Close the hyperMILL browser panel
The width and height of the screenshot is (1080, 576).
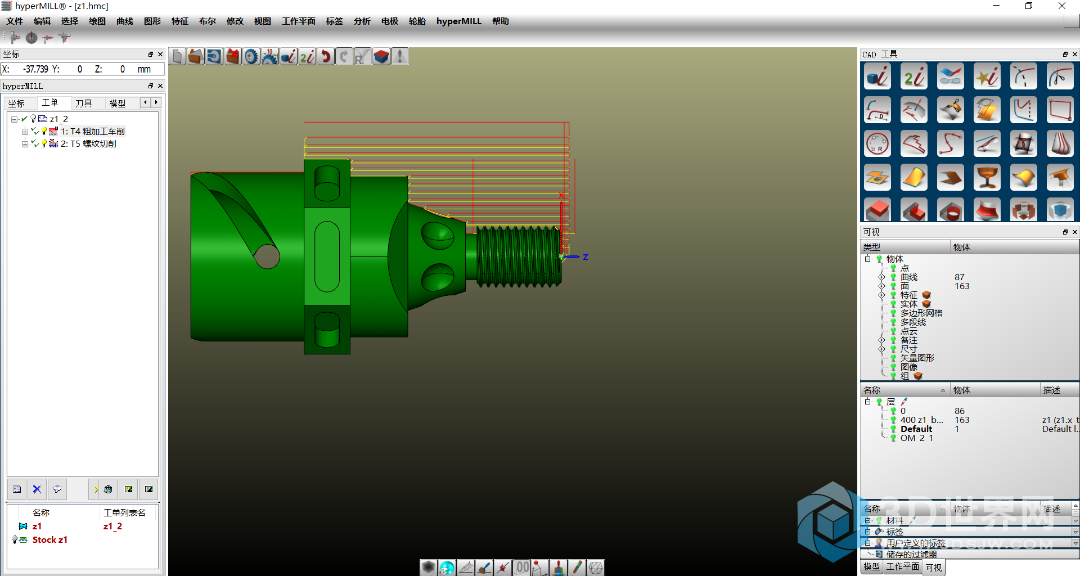coord(160,85)
